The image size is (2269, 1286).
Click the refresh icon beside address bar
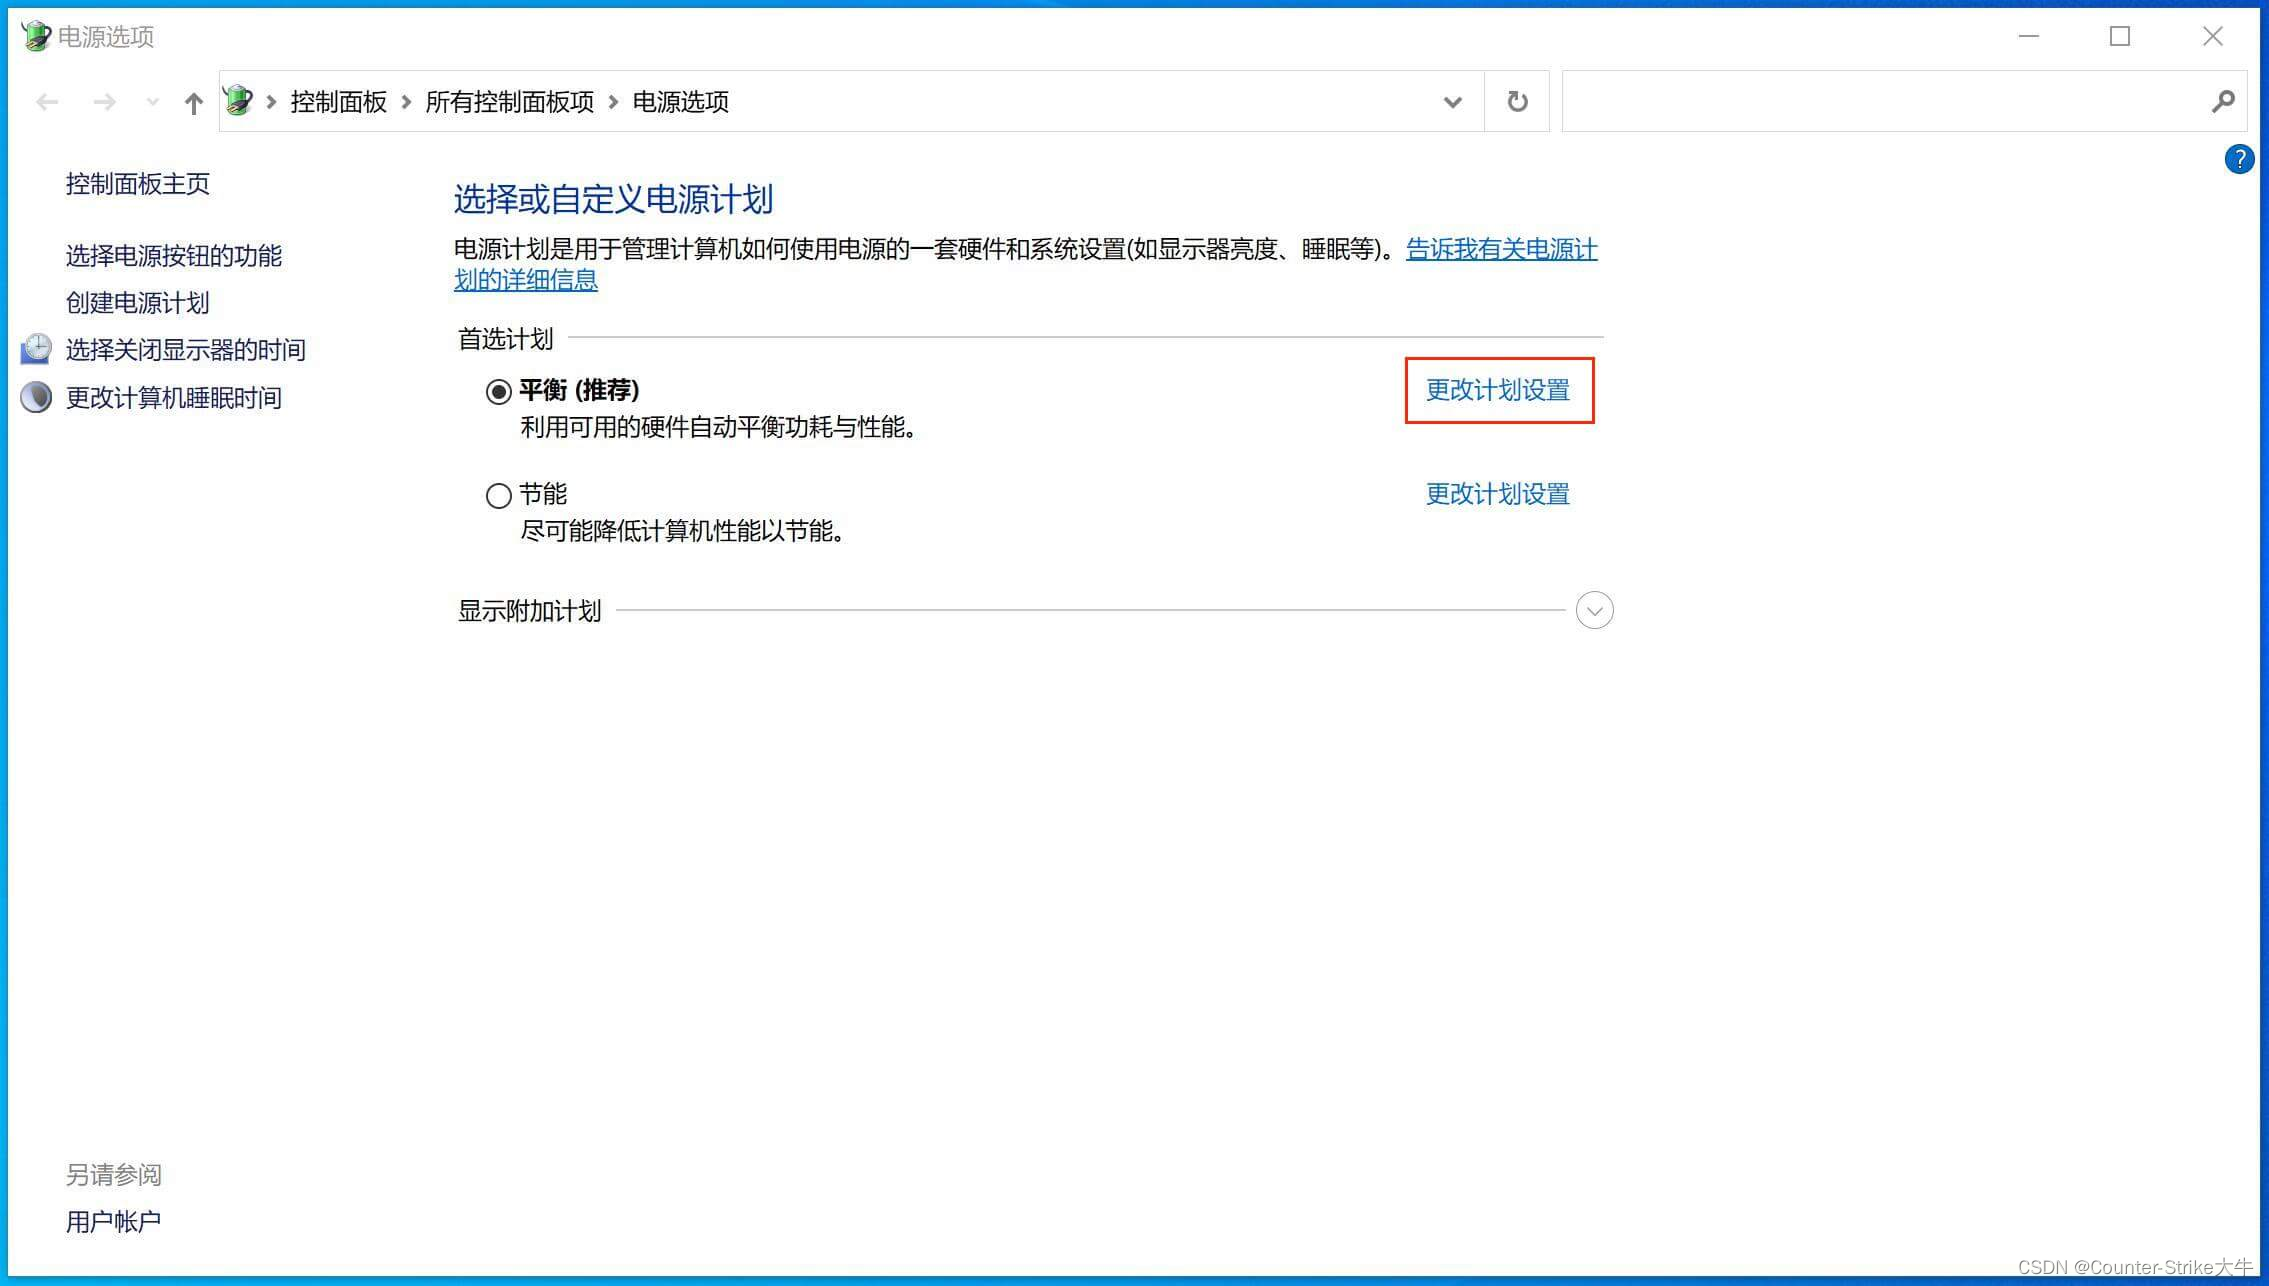pos(1517,101)
